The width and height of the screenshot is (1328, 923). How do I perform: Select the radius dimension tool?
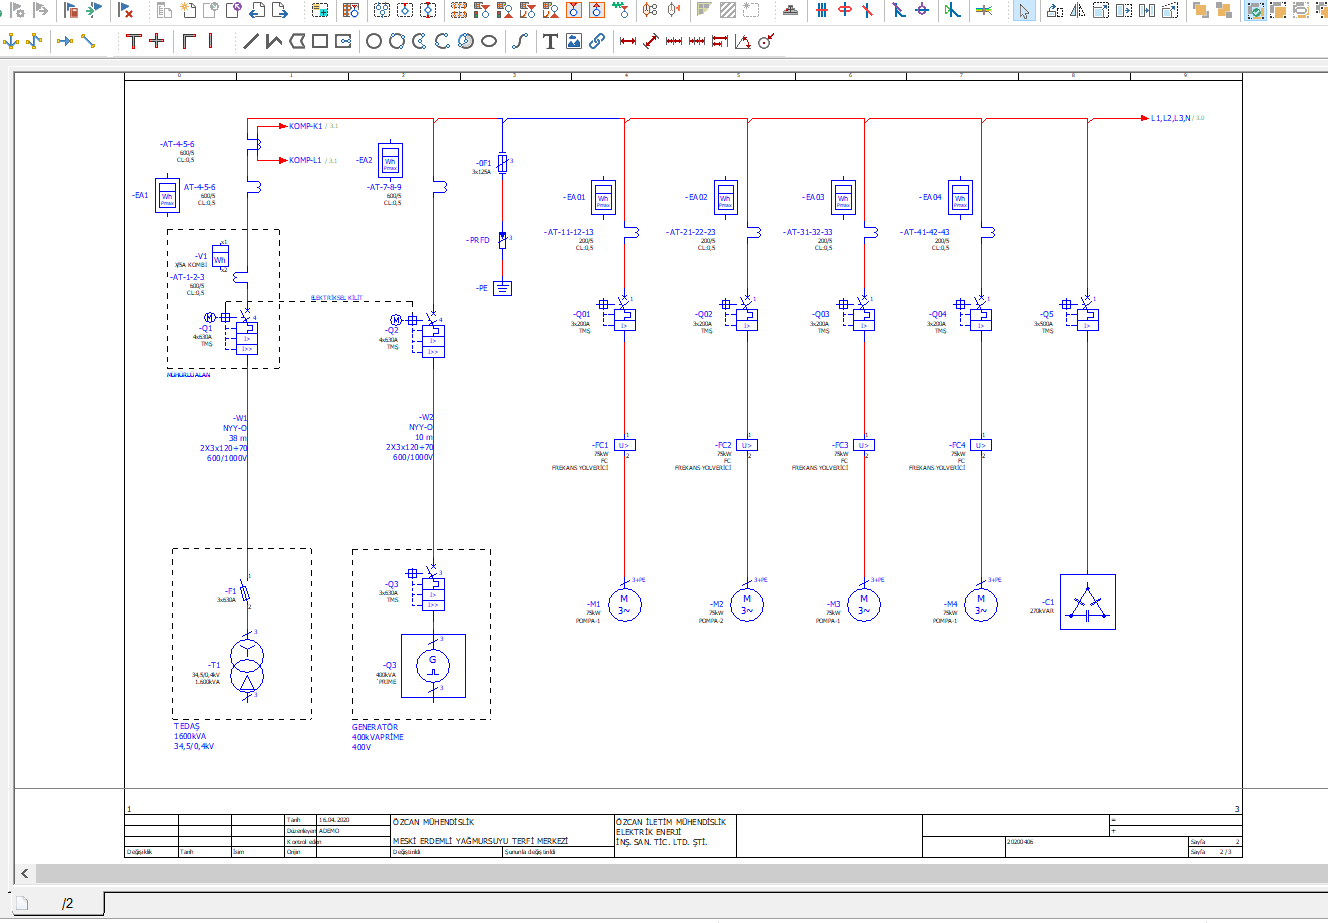(x=766, y=42)
